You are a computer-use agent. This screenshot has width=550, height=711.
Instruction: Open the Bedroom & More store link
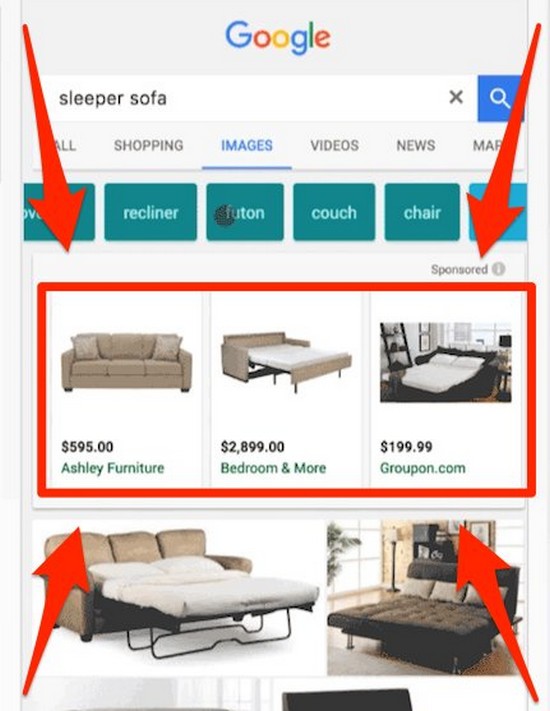(x=273, y=468)
